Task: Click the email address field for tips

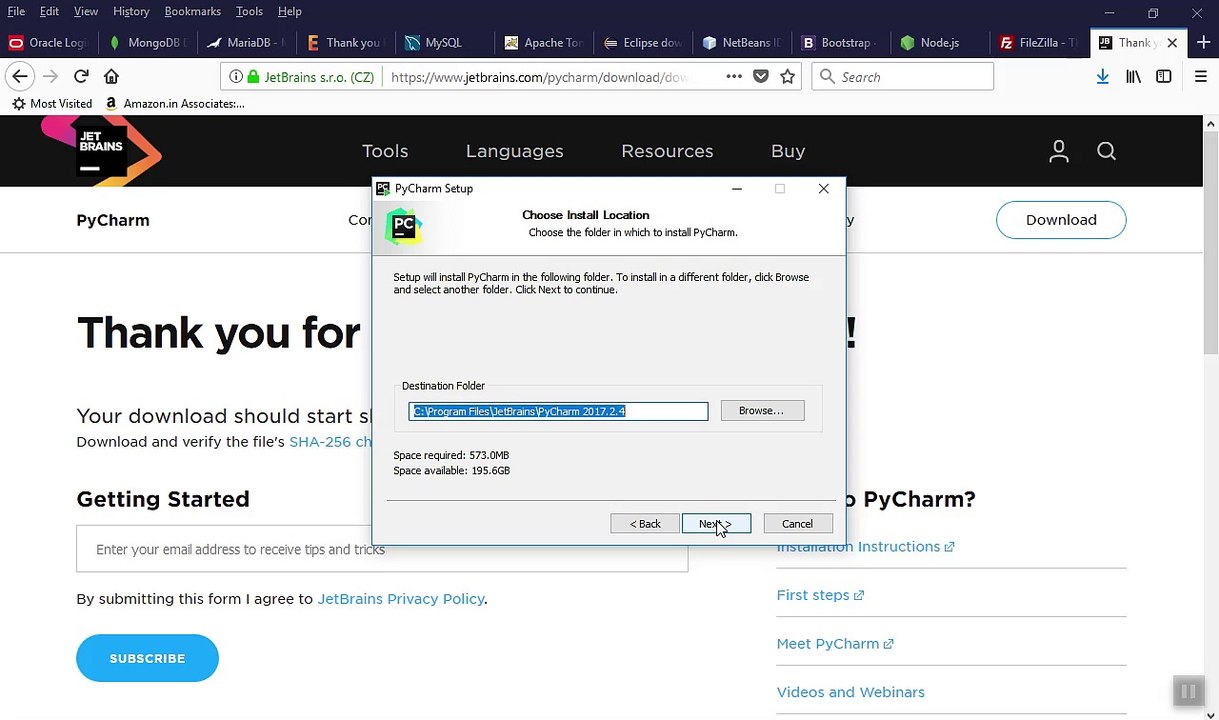Action: click(x=382, y=549)
